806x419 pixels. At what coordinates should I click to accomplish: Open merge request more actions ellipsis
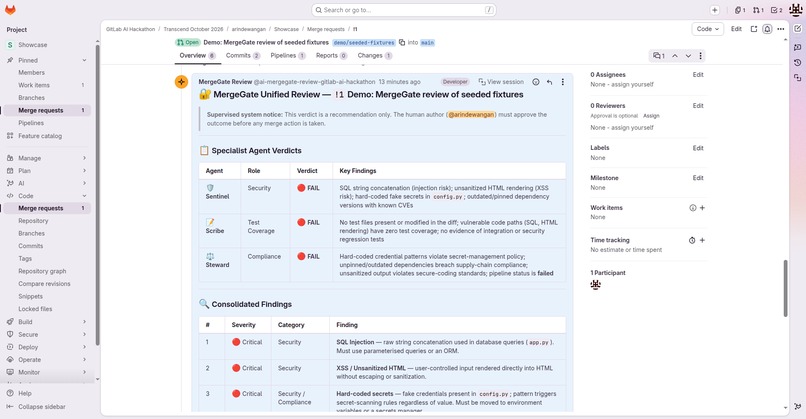pos(781,29)
